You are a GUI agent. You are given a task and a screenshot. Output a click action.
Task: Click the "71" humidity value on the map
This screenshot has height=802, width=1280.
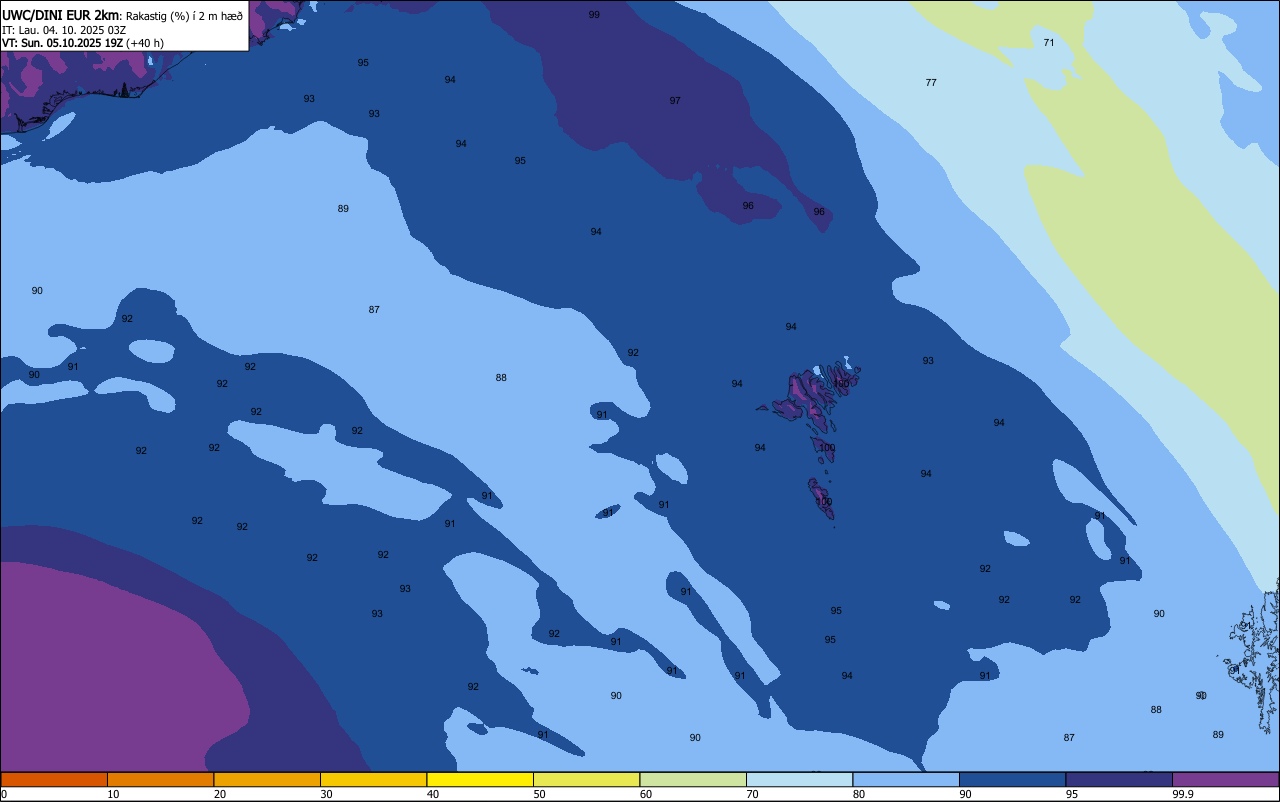(x=1049, y=42)
